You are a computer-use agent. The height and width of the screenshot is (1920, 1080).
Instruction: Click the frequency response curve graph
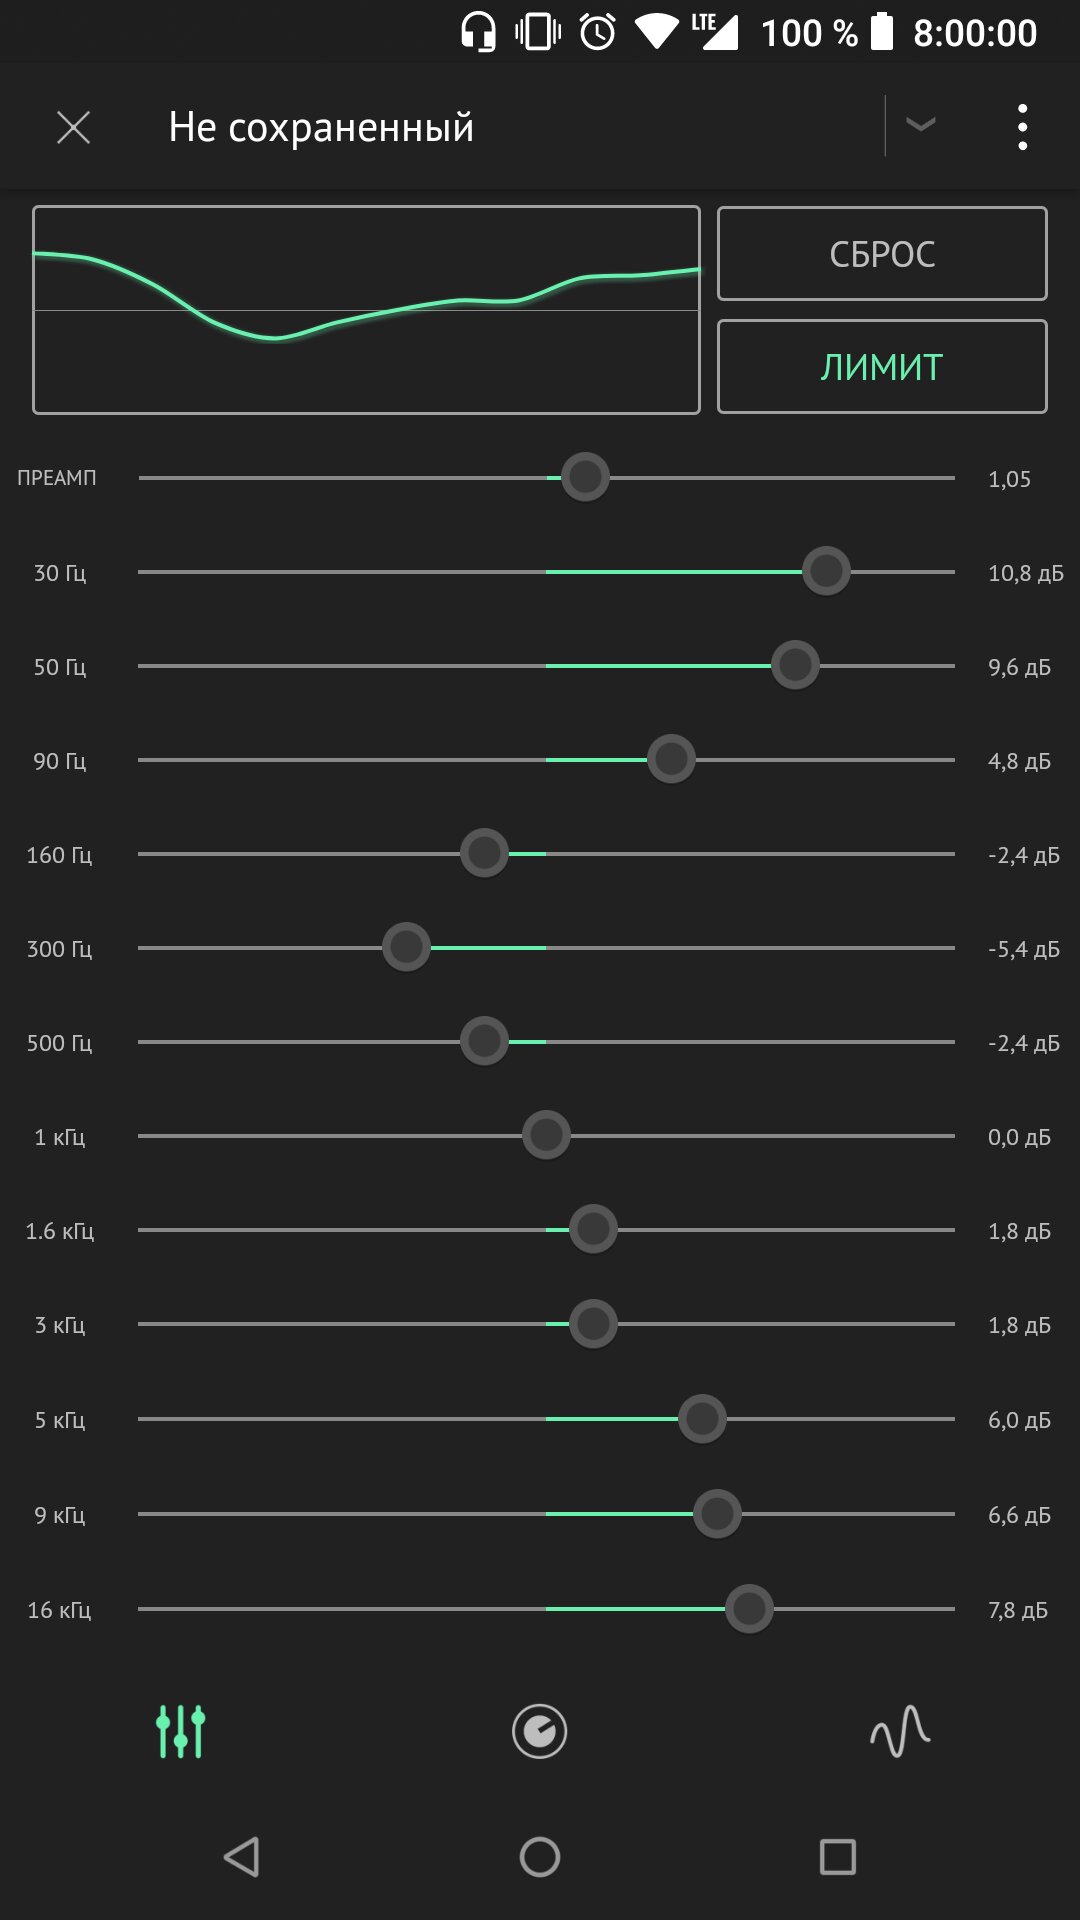click(366, 310)
